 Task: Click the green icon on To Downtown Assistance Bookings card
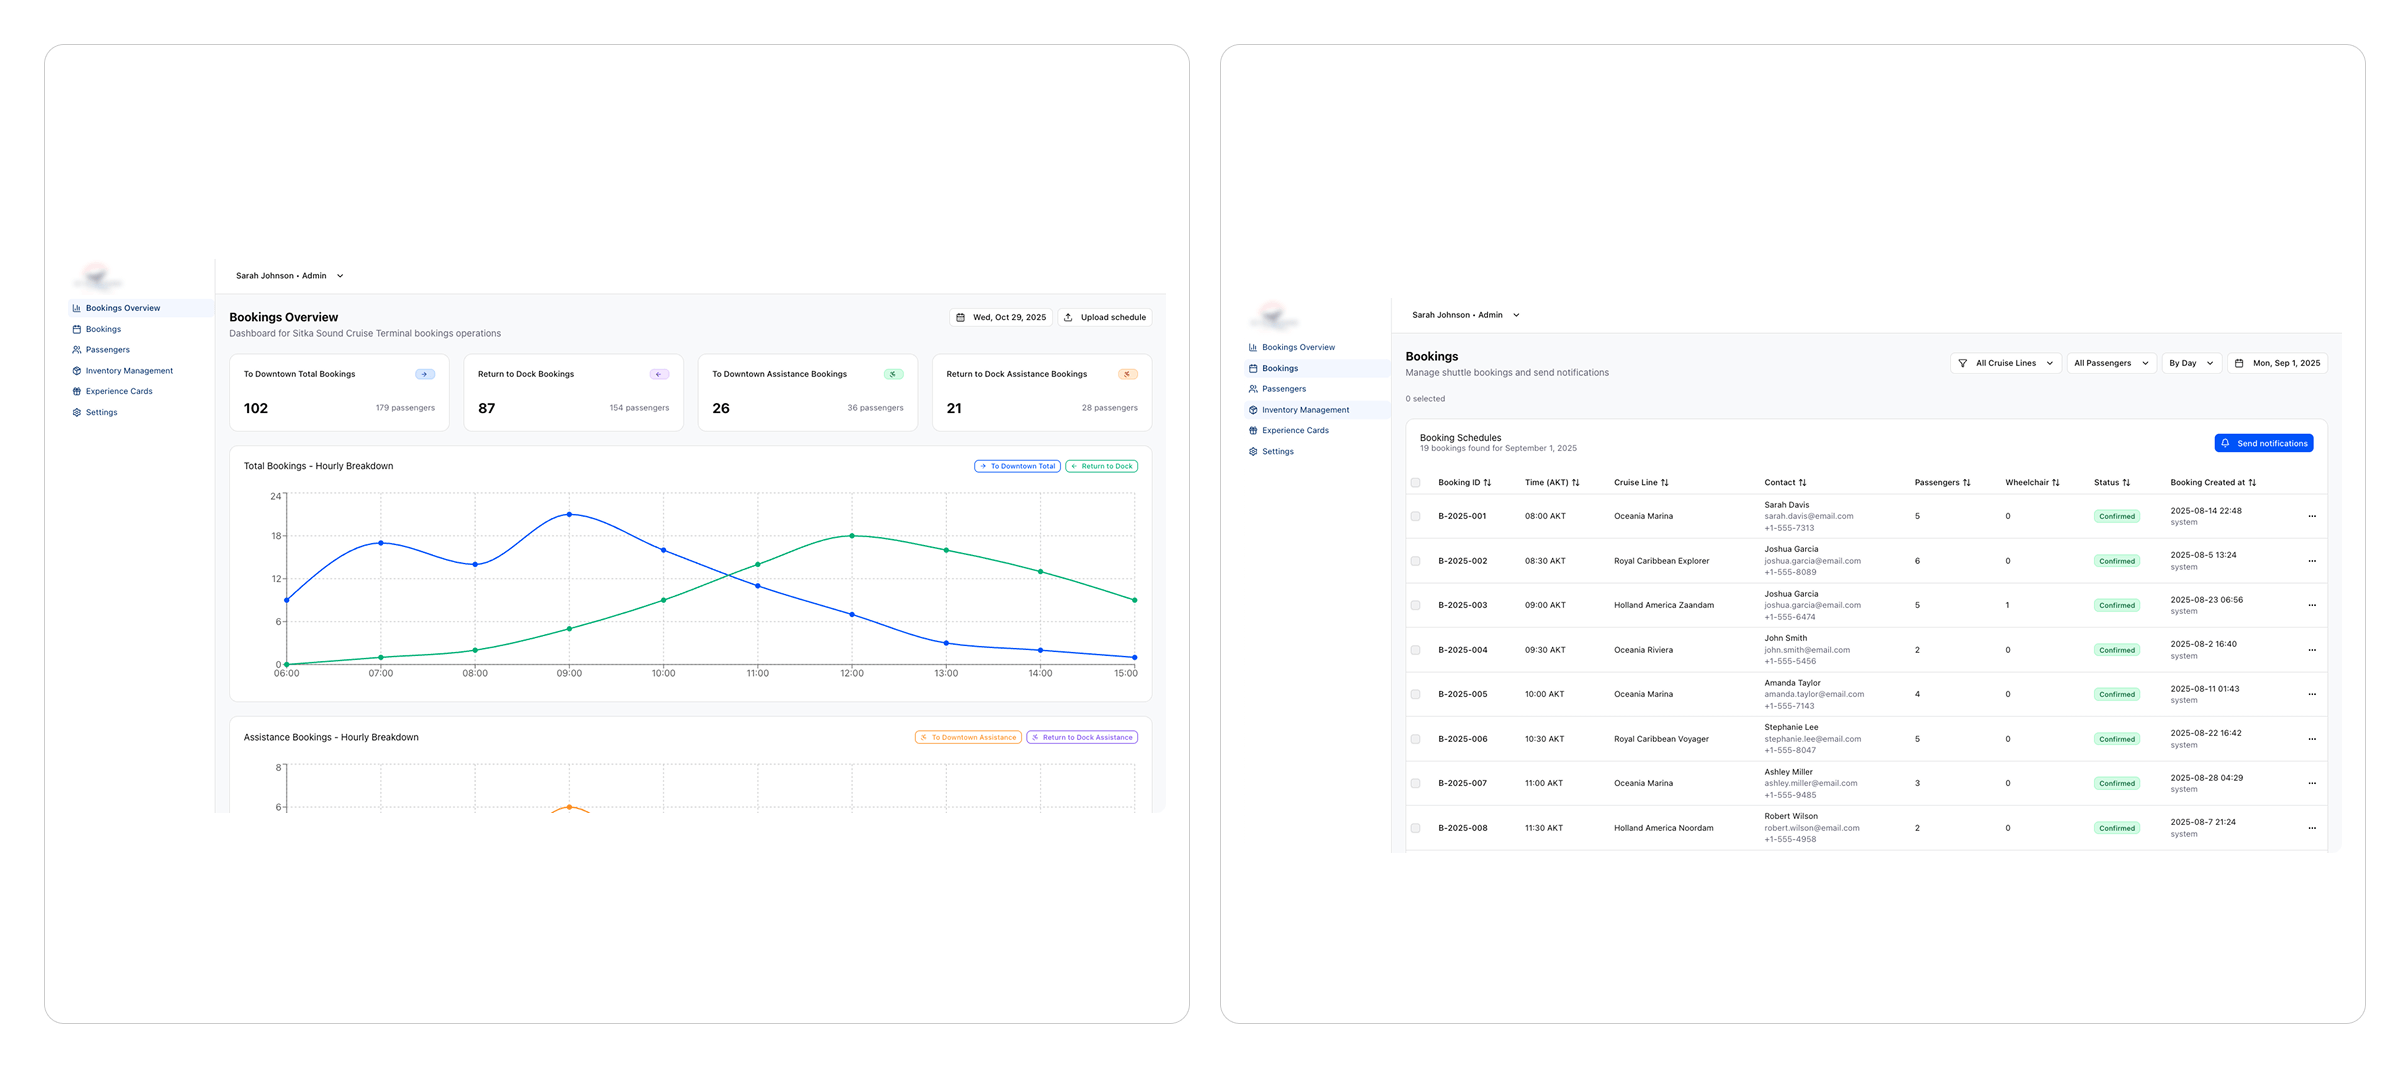pyautogui.click(x=893, y=374)
